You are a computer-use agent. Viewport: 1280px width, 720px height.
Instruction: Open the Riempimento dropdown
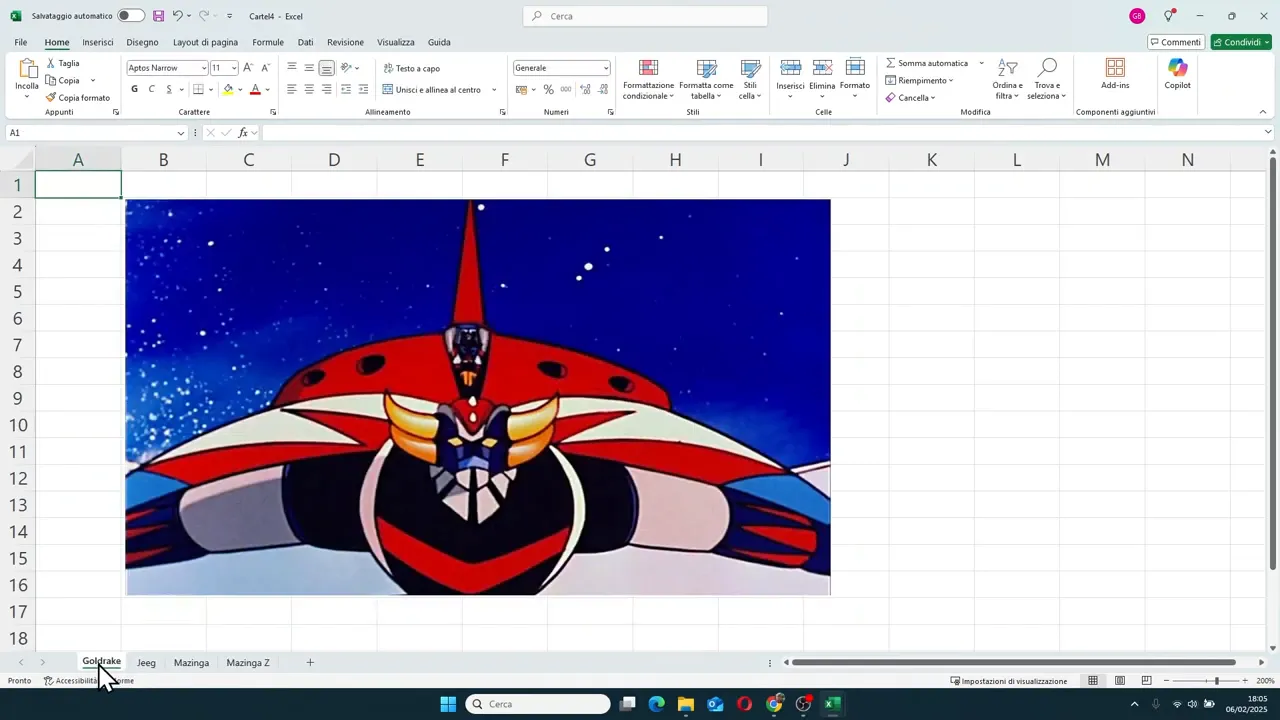[919, 80]
